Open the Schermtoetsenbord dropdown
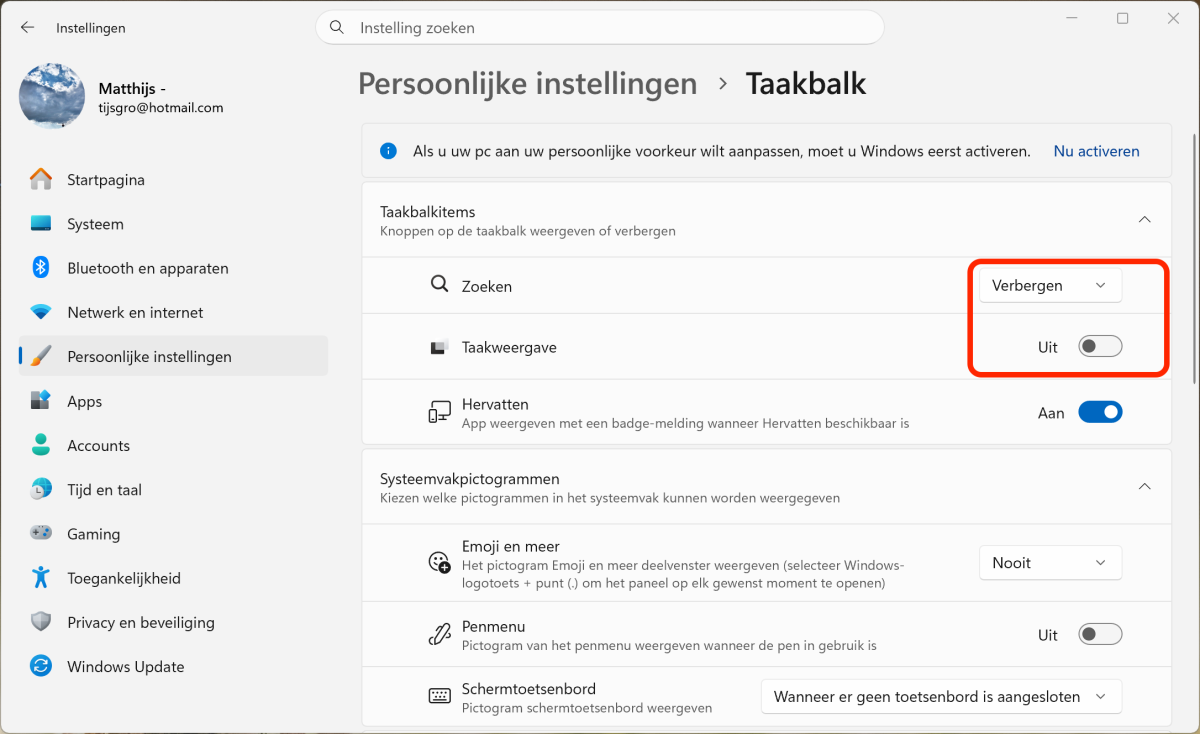Image resolution: width=1200 pixels, height=734 pixels. pos(941,697)
